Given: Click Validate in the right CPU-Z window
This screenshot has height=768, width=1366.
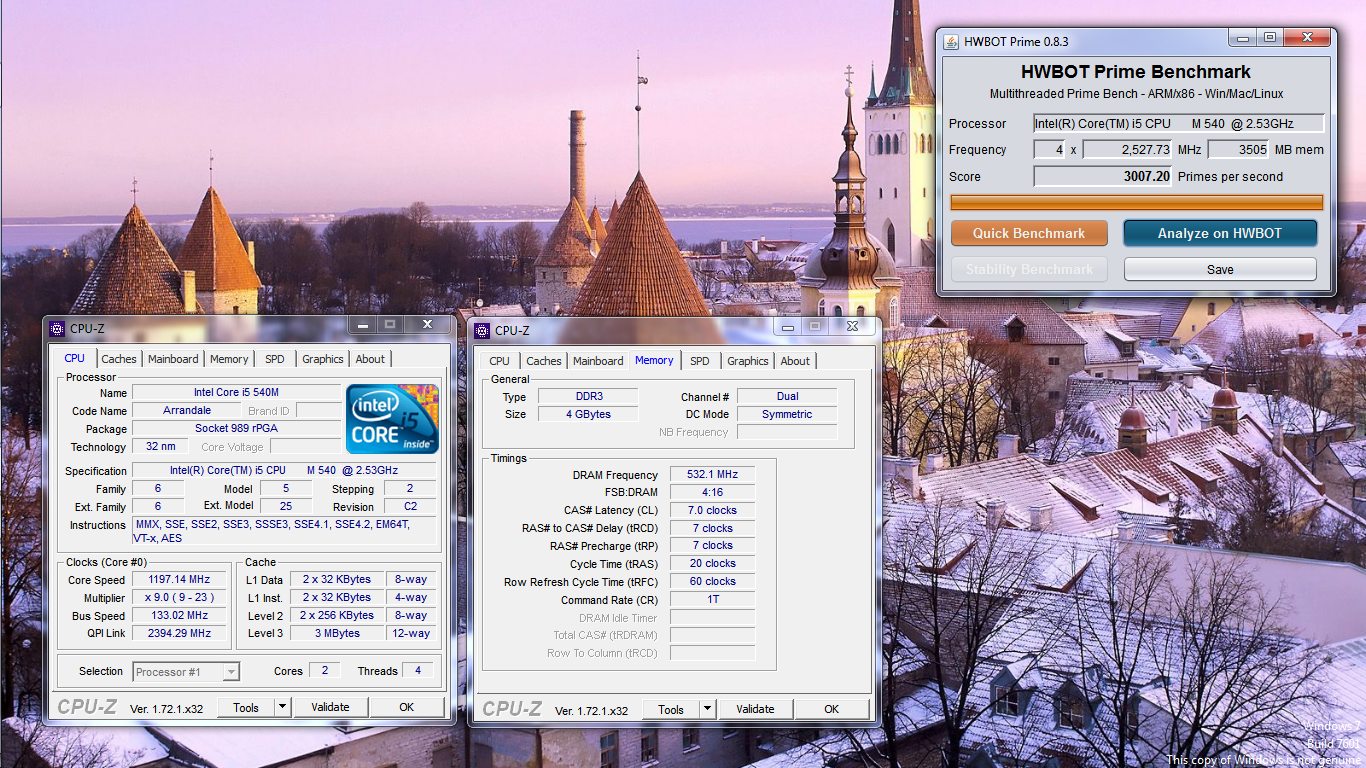Looking at the screenshot, I should [x=755, y=709].
